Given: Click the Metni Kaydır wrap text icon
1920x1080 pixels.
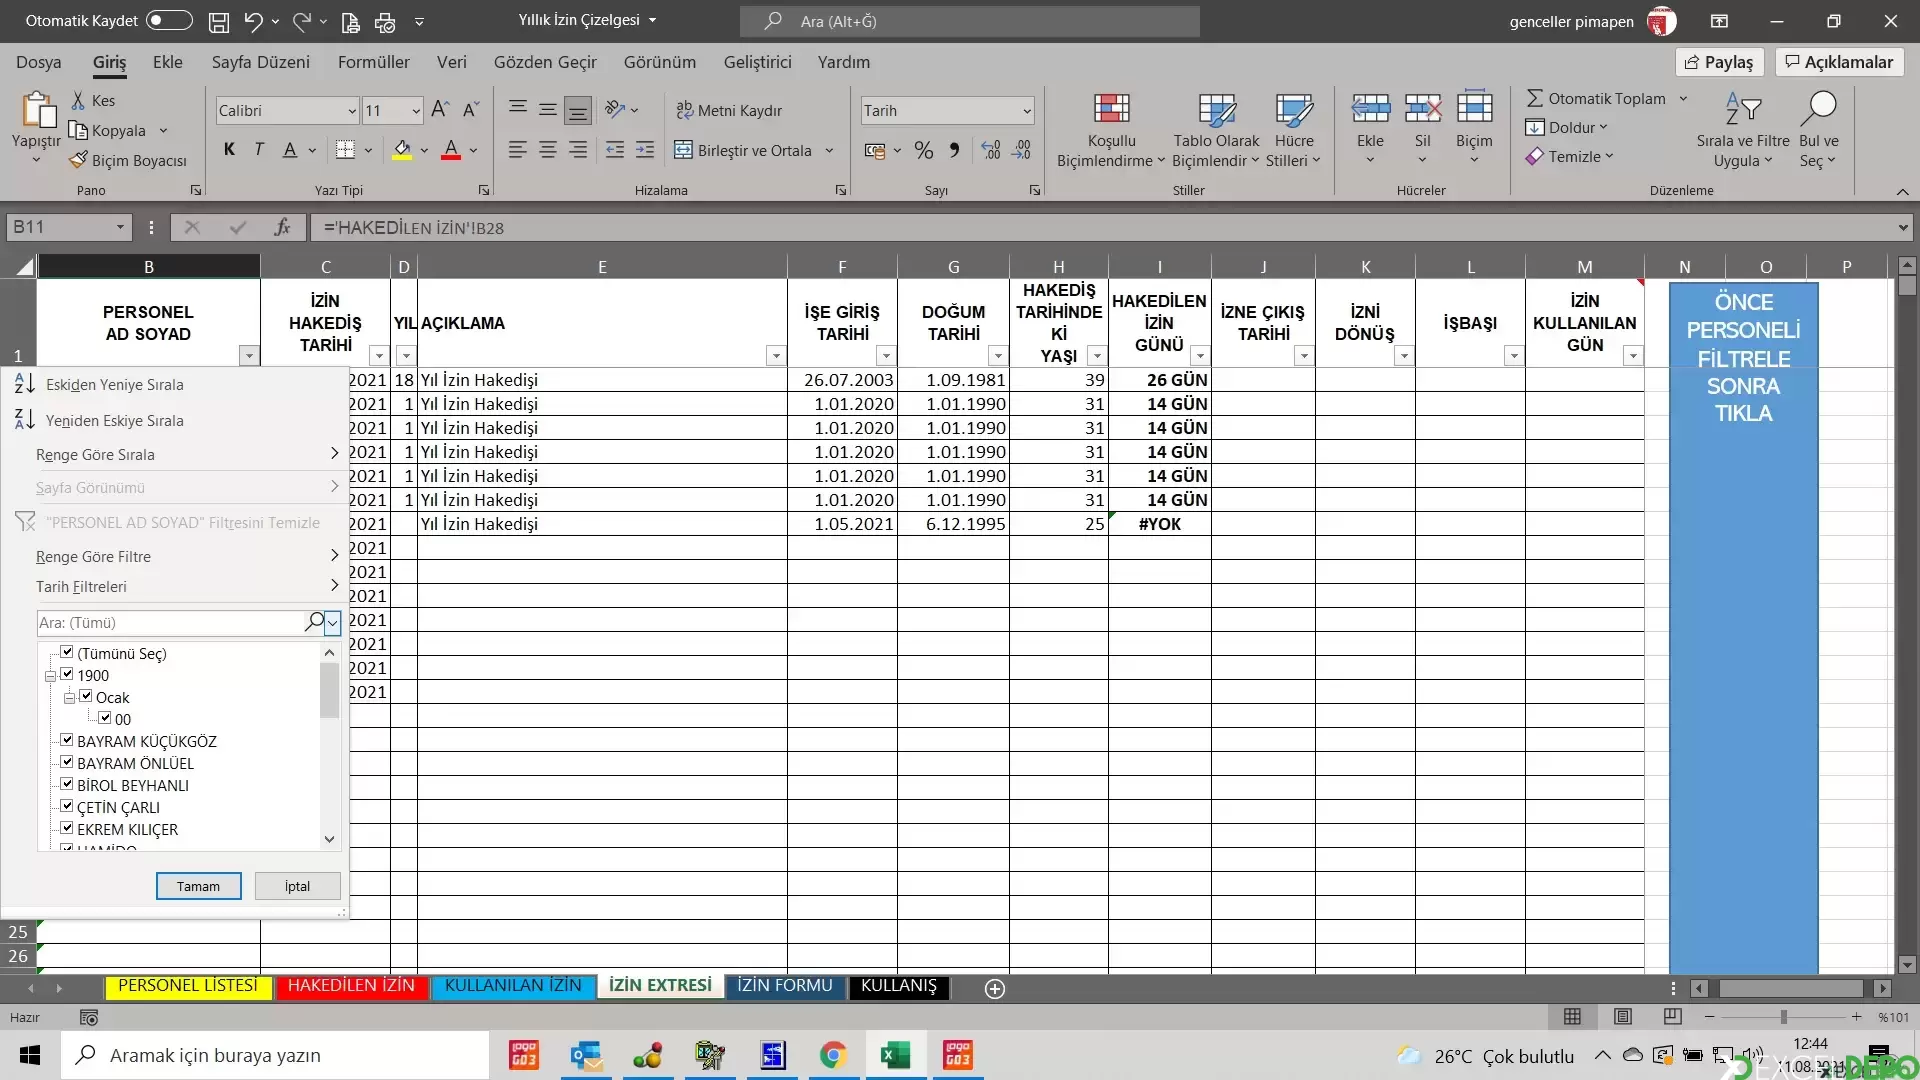Looking at the screenshot, I should 685,110.
